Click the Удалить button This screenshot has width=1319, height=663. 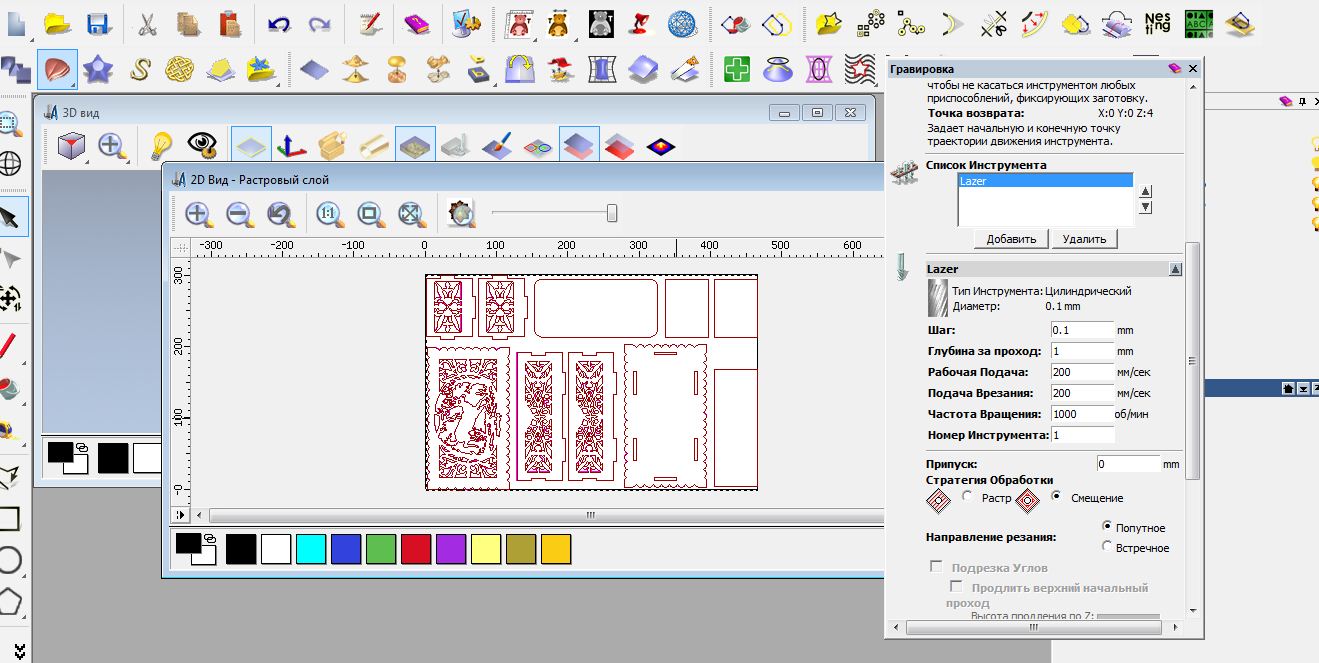pyautogui.click(x=1085, y=239)
